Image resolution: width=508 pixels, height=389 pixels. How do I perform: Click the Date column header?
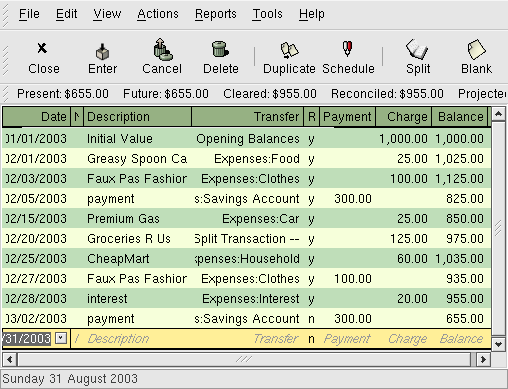coord(36,117)
